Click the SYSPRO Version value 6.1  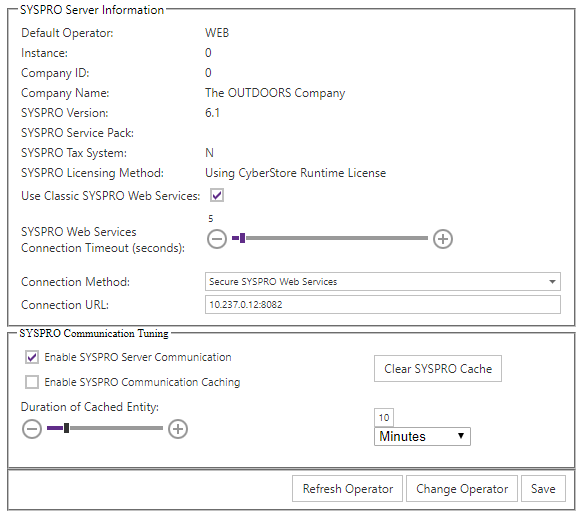[x=212, y=113]
